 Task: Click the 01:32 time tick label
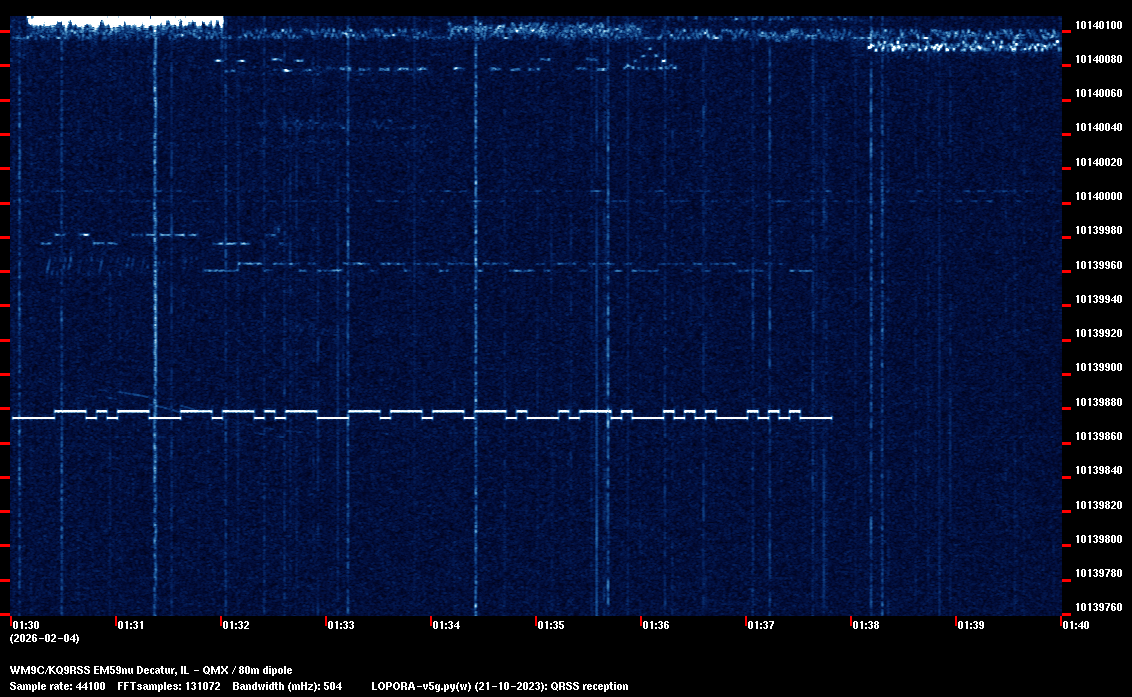[x=236, y=625]
